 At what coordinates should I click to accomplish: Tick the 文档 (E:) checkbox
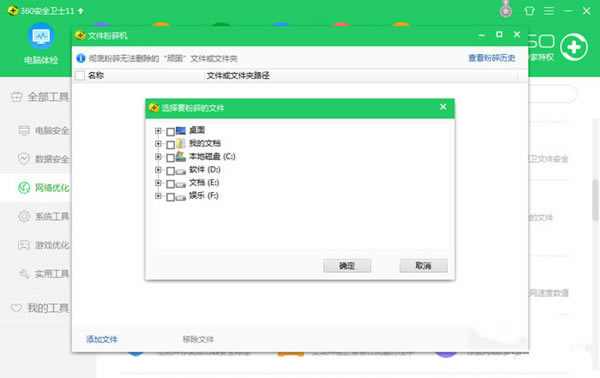(171, 184)
